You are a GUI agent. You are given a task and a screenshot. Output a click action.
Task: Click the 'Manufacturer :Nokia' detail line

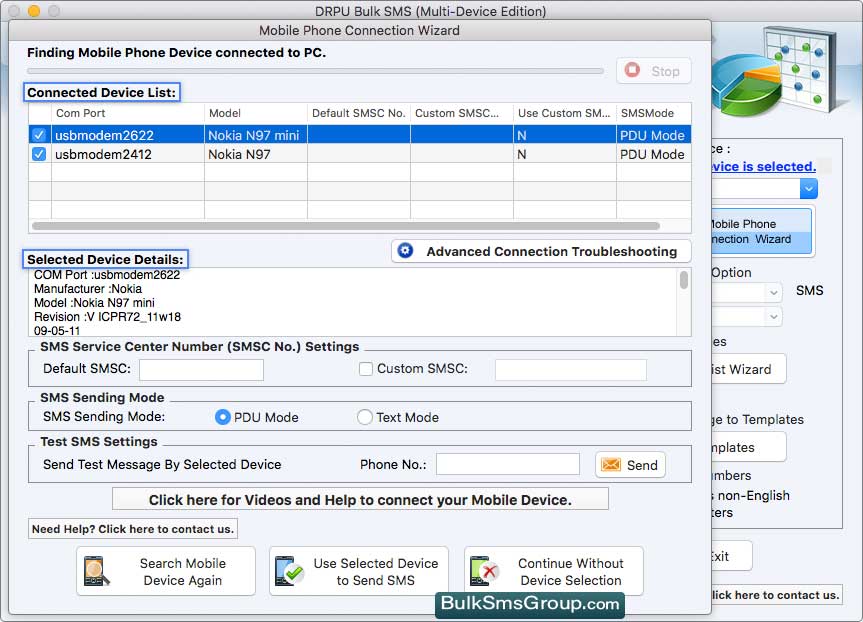(88, 288)
